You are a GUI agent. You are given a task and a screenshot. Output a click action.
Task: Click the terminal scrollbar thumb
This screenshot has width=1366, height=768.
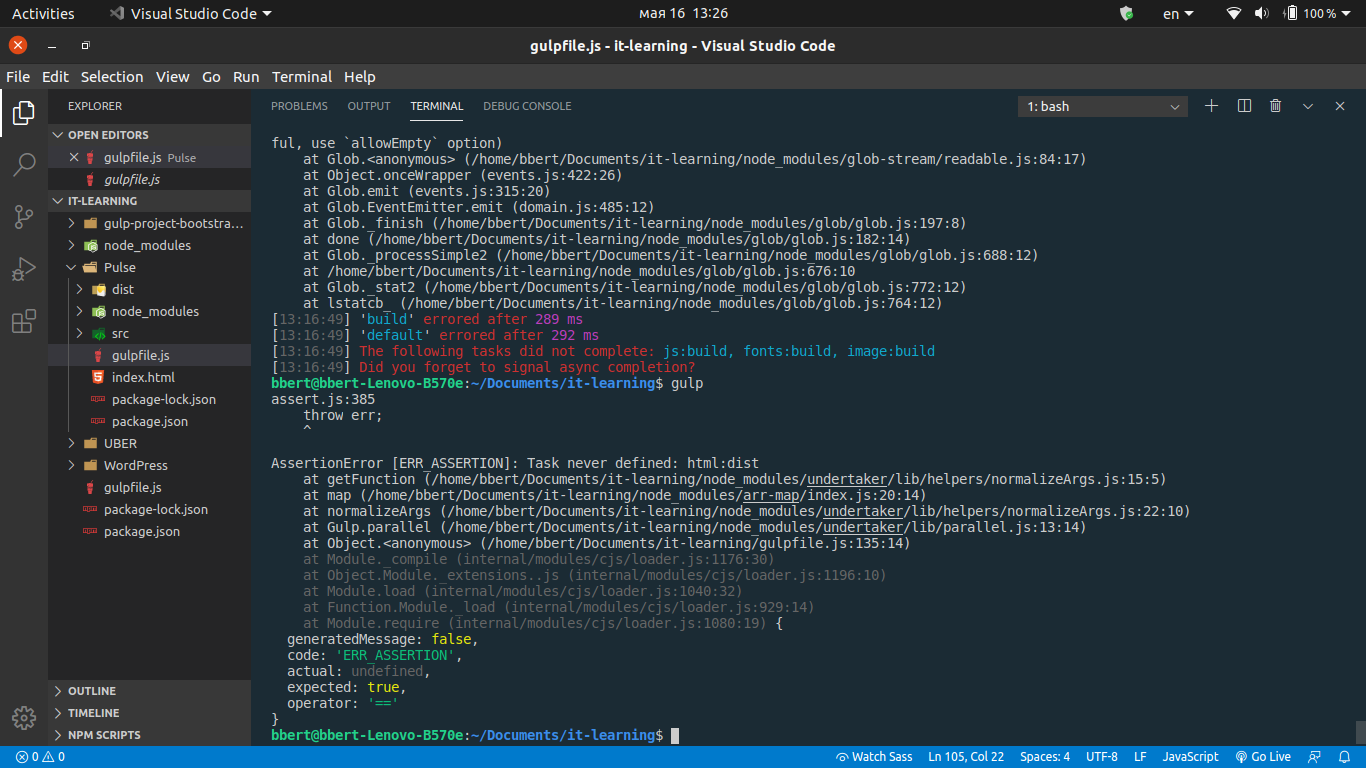tap(1360, 732)
